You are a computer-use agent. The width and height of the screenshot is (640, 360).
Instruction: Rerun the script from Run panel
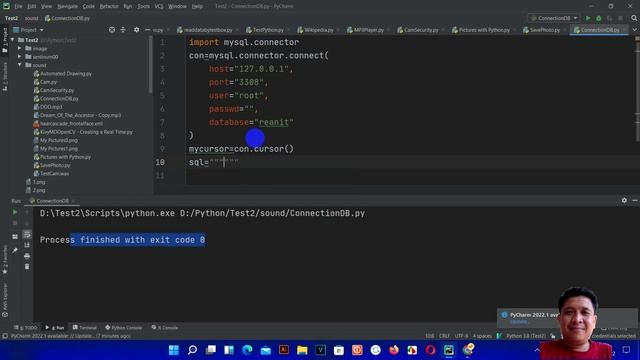pos(15,212)
